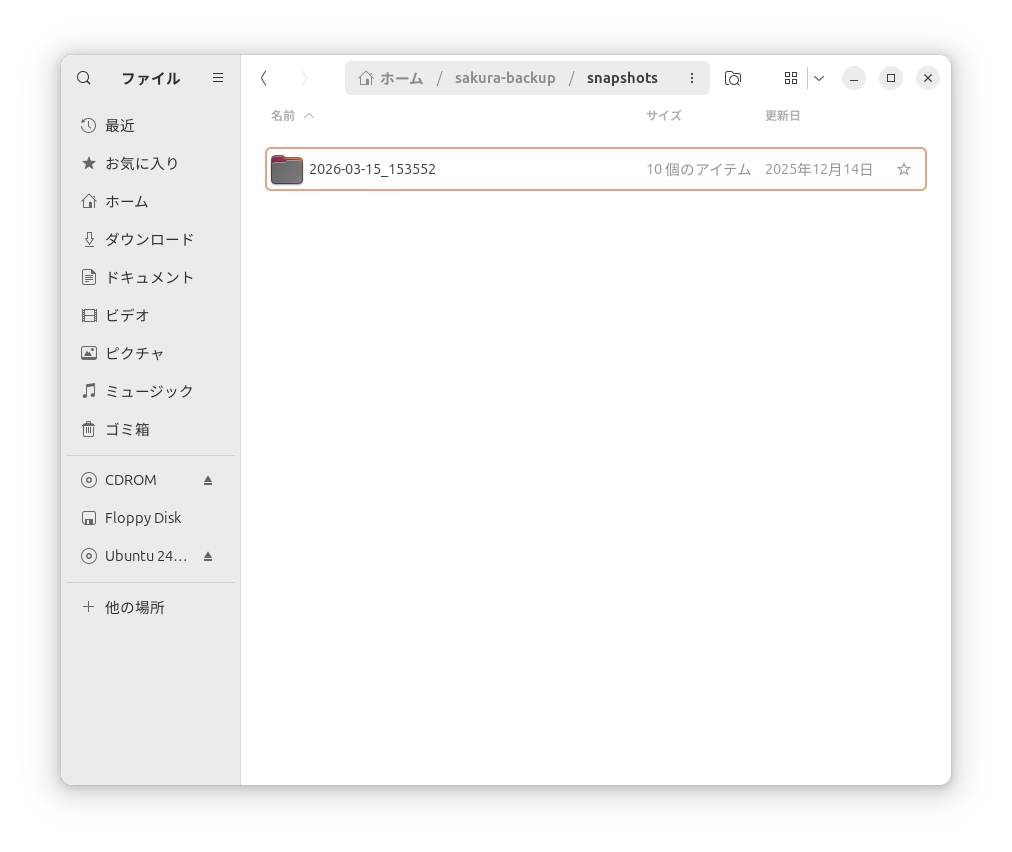Eject the Ubuntu 24 disk
Screen dimensions: 1012x852
[208, 556]
